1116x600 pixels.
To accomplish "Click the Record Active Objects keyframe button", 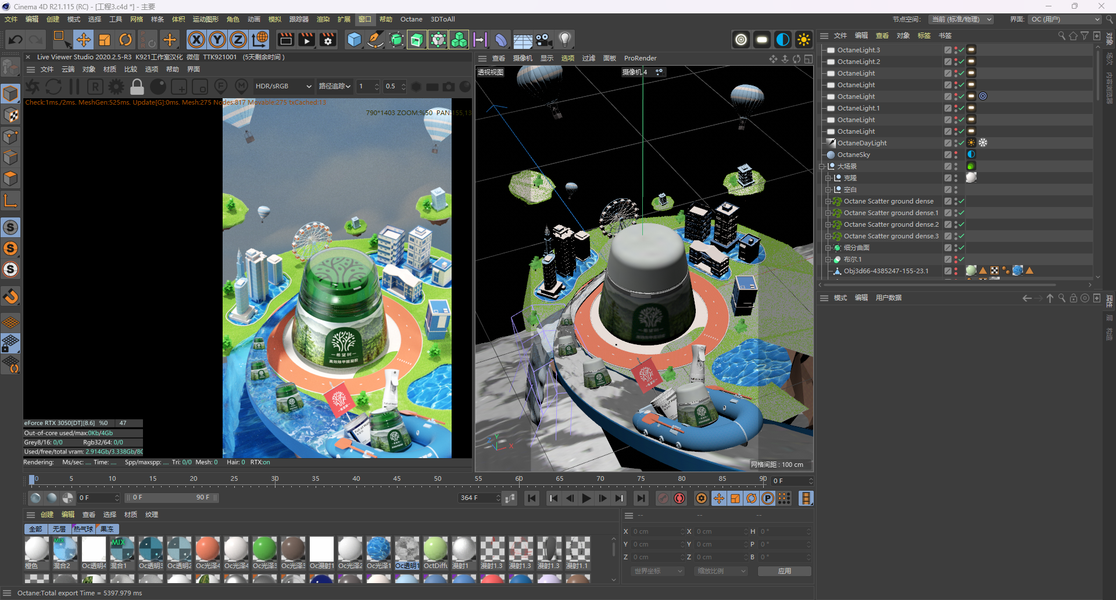I will point(663,498).
